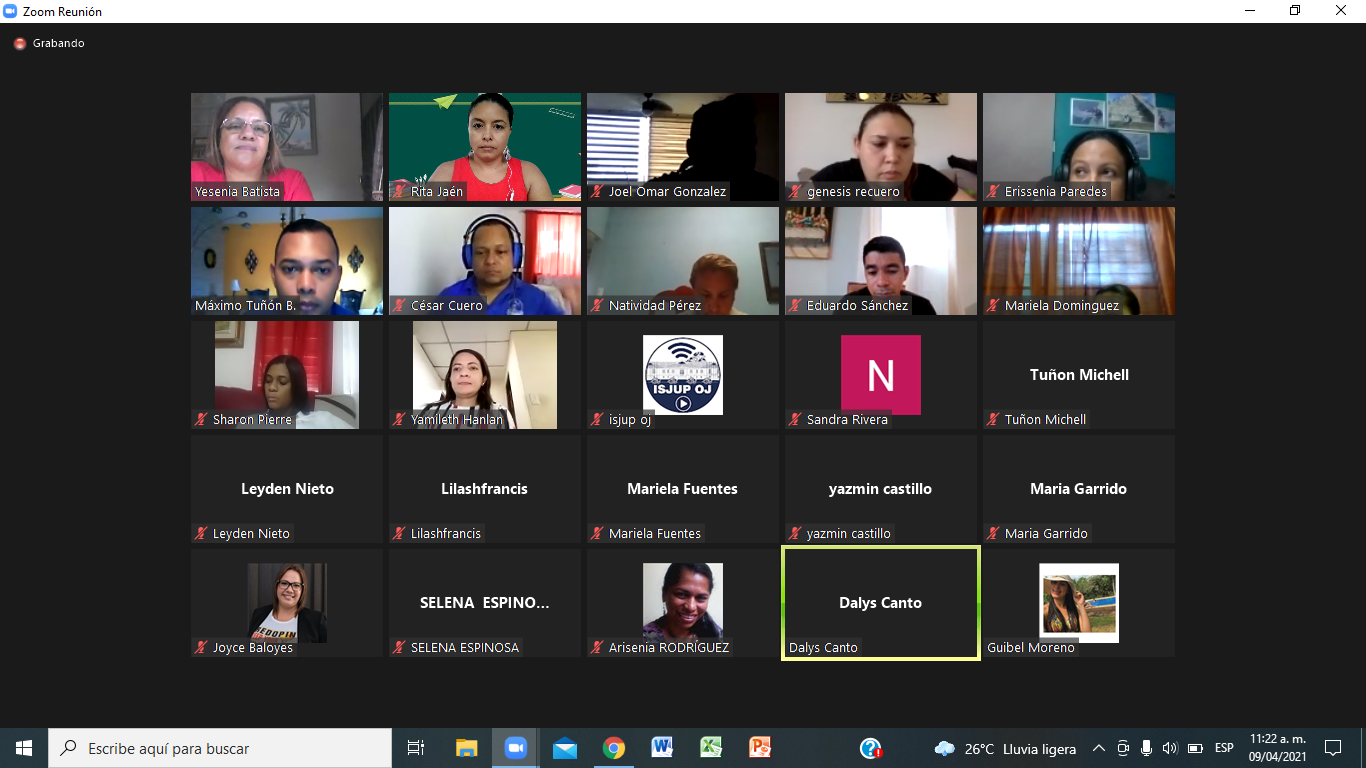Select the Mariela Fuentes participant tile

(683, 489)
